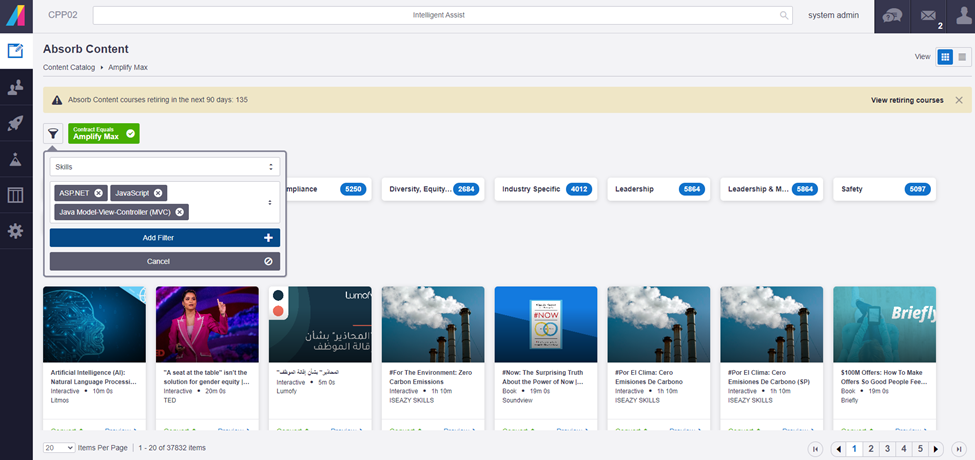
Task: Click '#Por El Clima: Cero Emisiones De Carbono (SP)' title
Action: click(770, 377)
